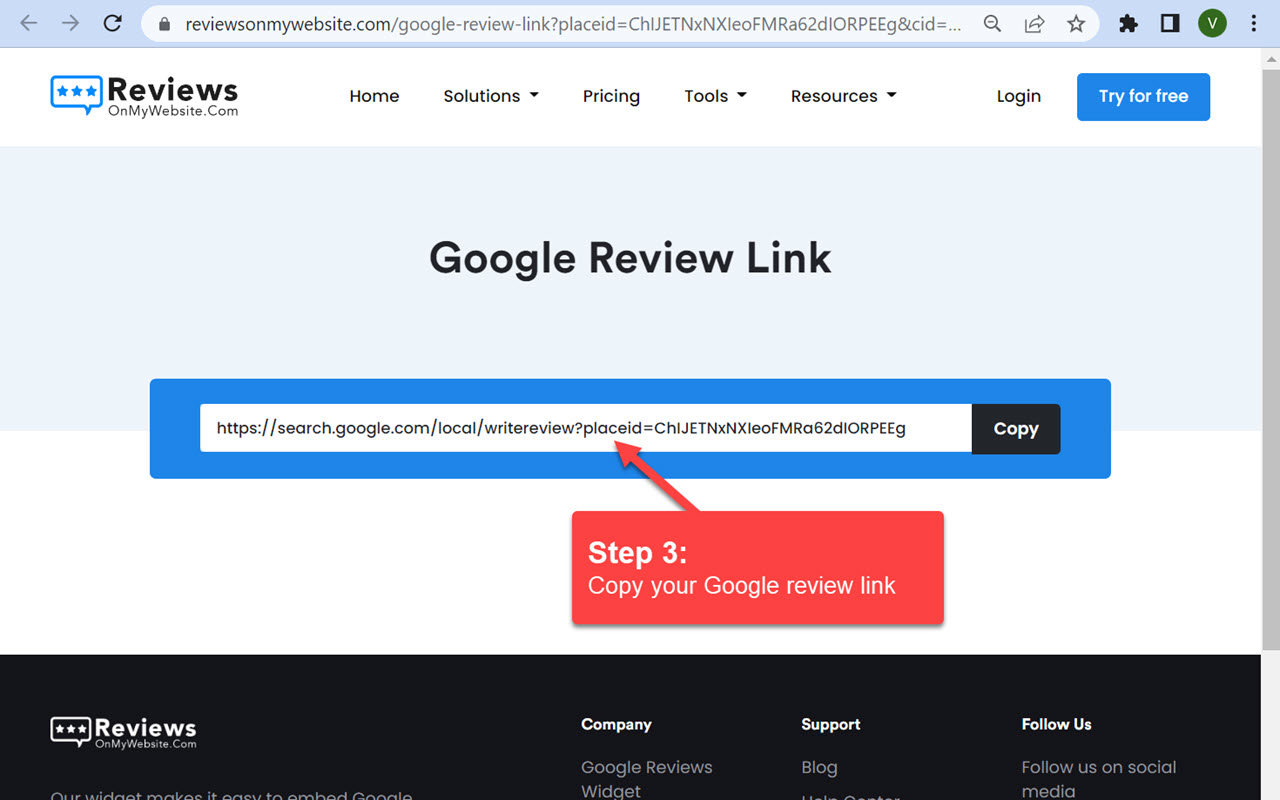This screenshot has height=800, width=1280.
Task: Expand the Resources dropdown
Action: click(843, 96)
